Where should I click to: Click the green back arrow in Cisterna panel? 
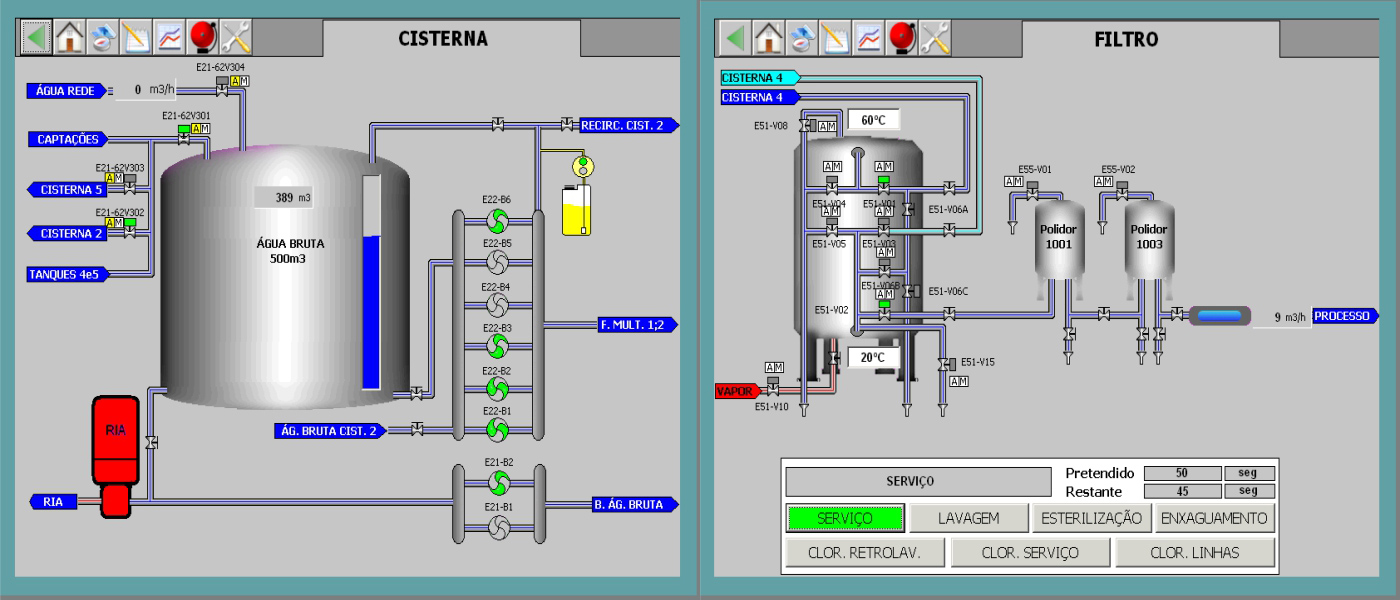(x=34, y=37)
